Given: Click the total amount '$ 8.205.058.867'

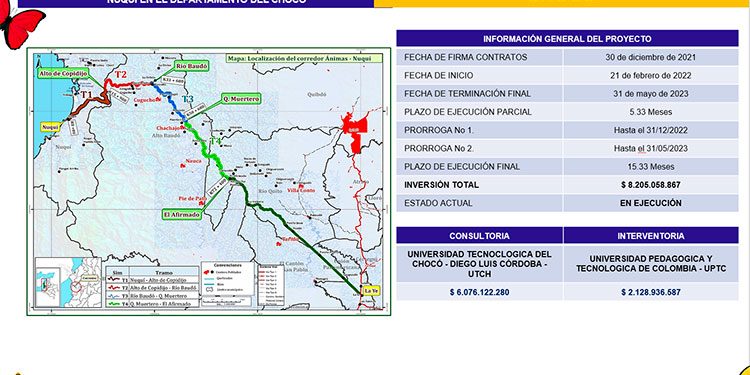Looking at the screenshot, I should 651,185.
